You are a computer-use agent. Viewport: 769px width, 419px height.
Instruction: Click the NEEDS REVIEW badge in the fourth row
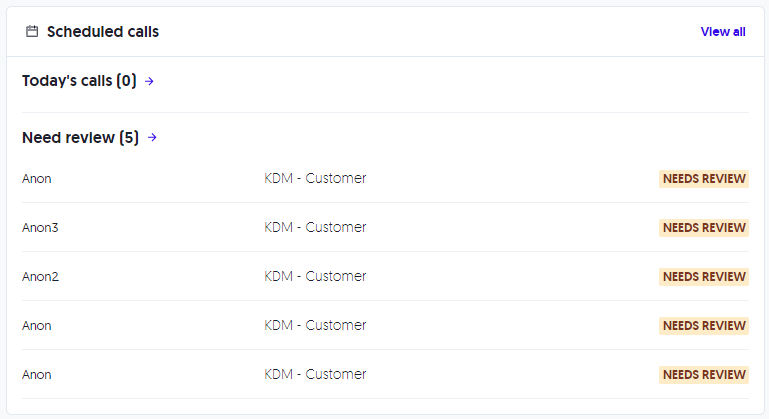(704, 326)
